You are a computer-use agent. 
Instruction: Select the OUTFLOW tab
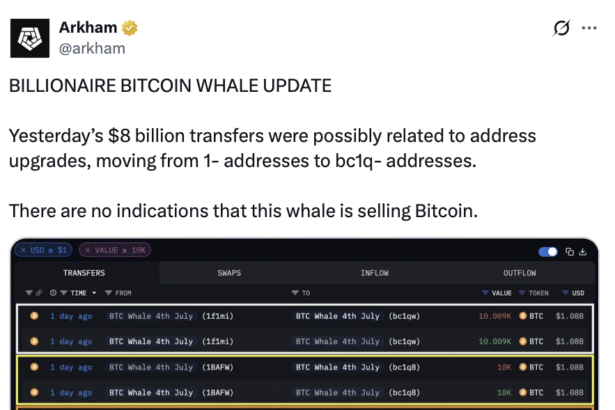pos(520,272)
